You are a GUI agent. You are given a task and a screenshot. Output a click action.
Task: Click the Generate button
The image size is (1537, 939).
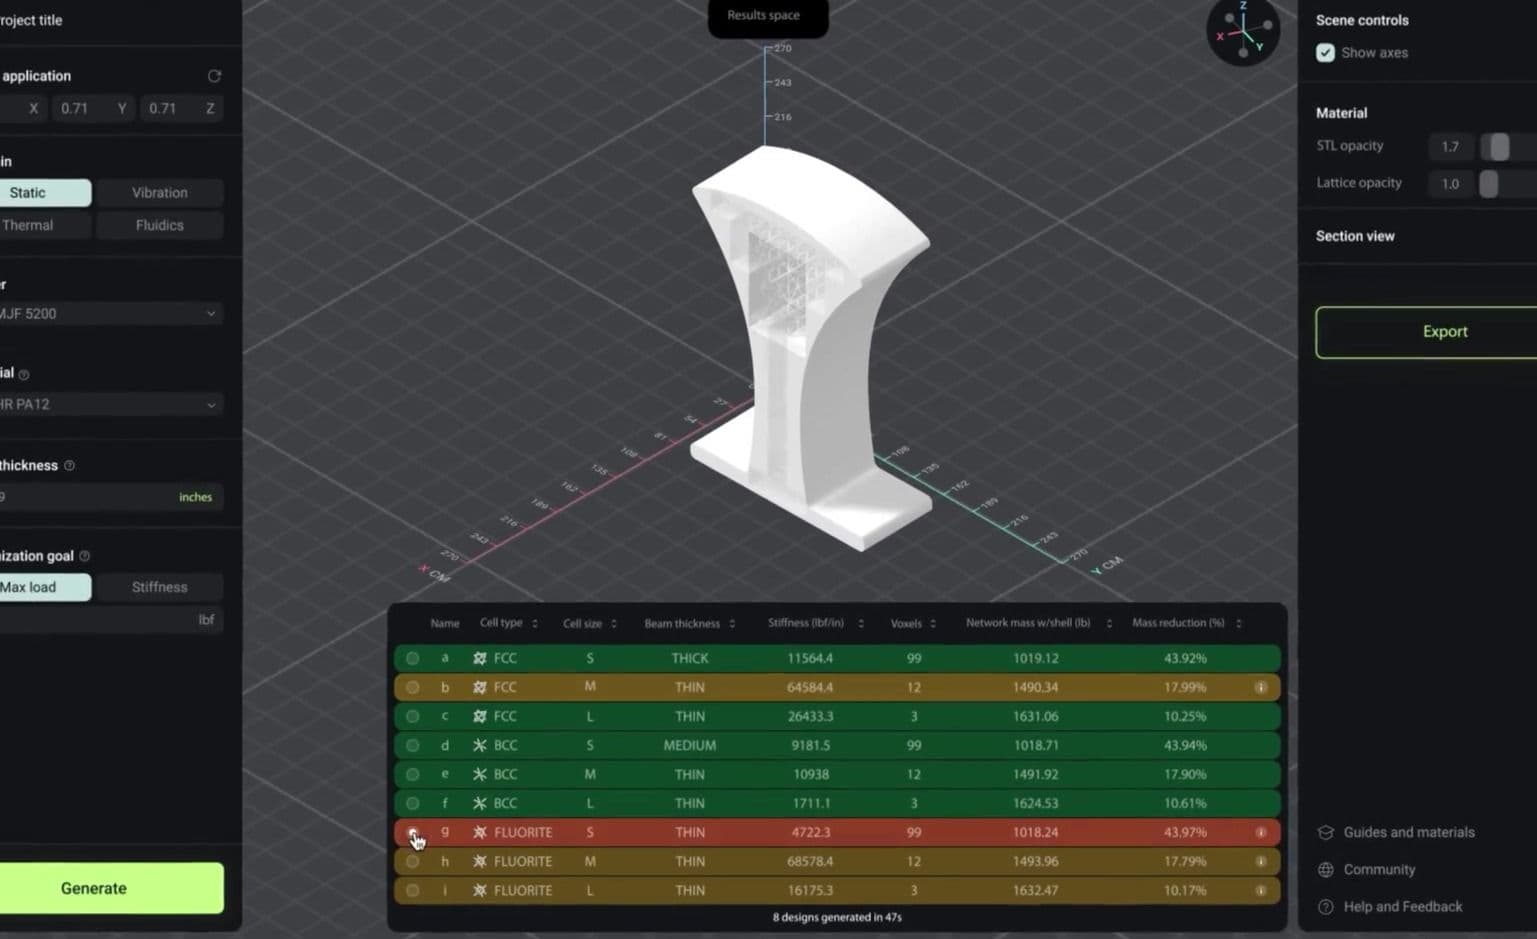pos(94,888)
